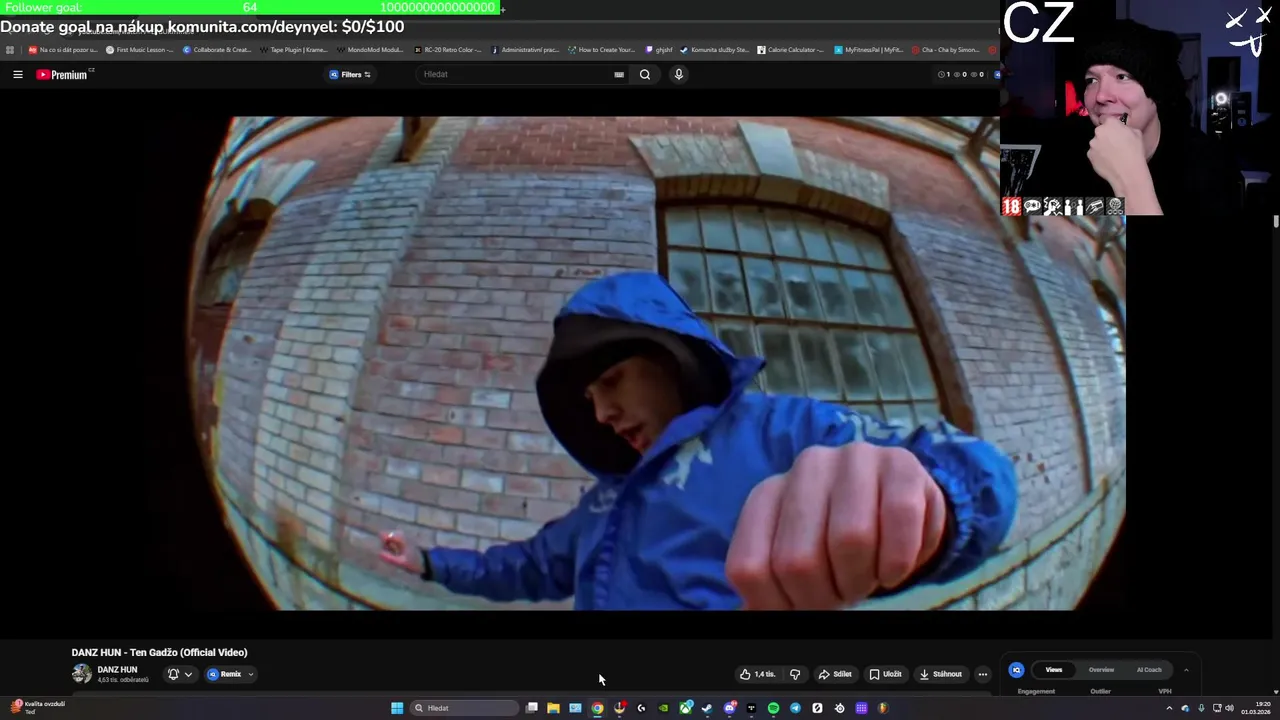Image resolution: width=1280 pixels, height=720 pixels.
Task: Open Task View in the taskbar
Action: [532, 708]
